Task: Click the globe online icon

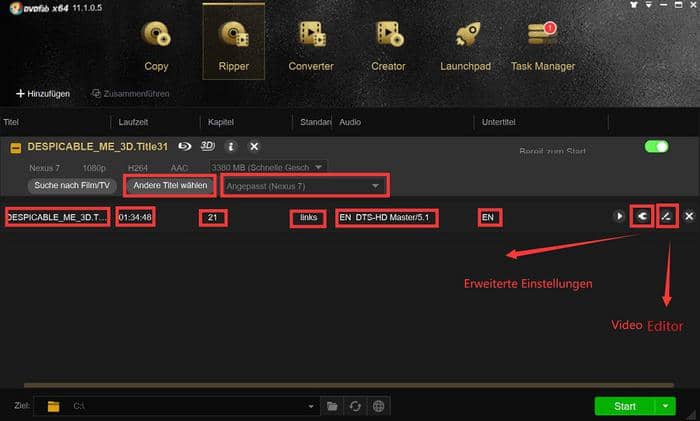Action: 378,406
